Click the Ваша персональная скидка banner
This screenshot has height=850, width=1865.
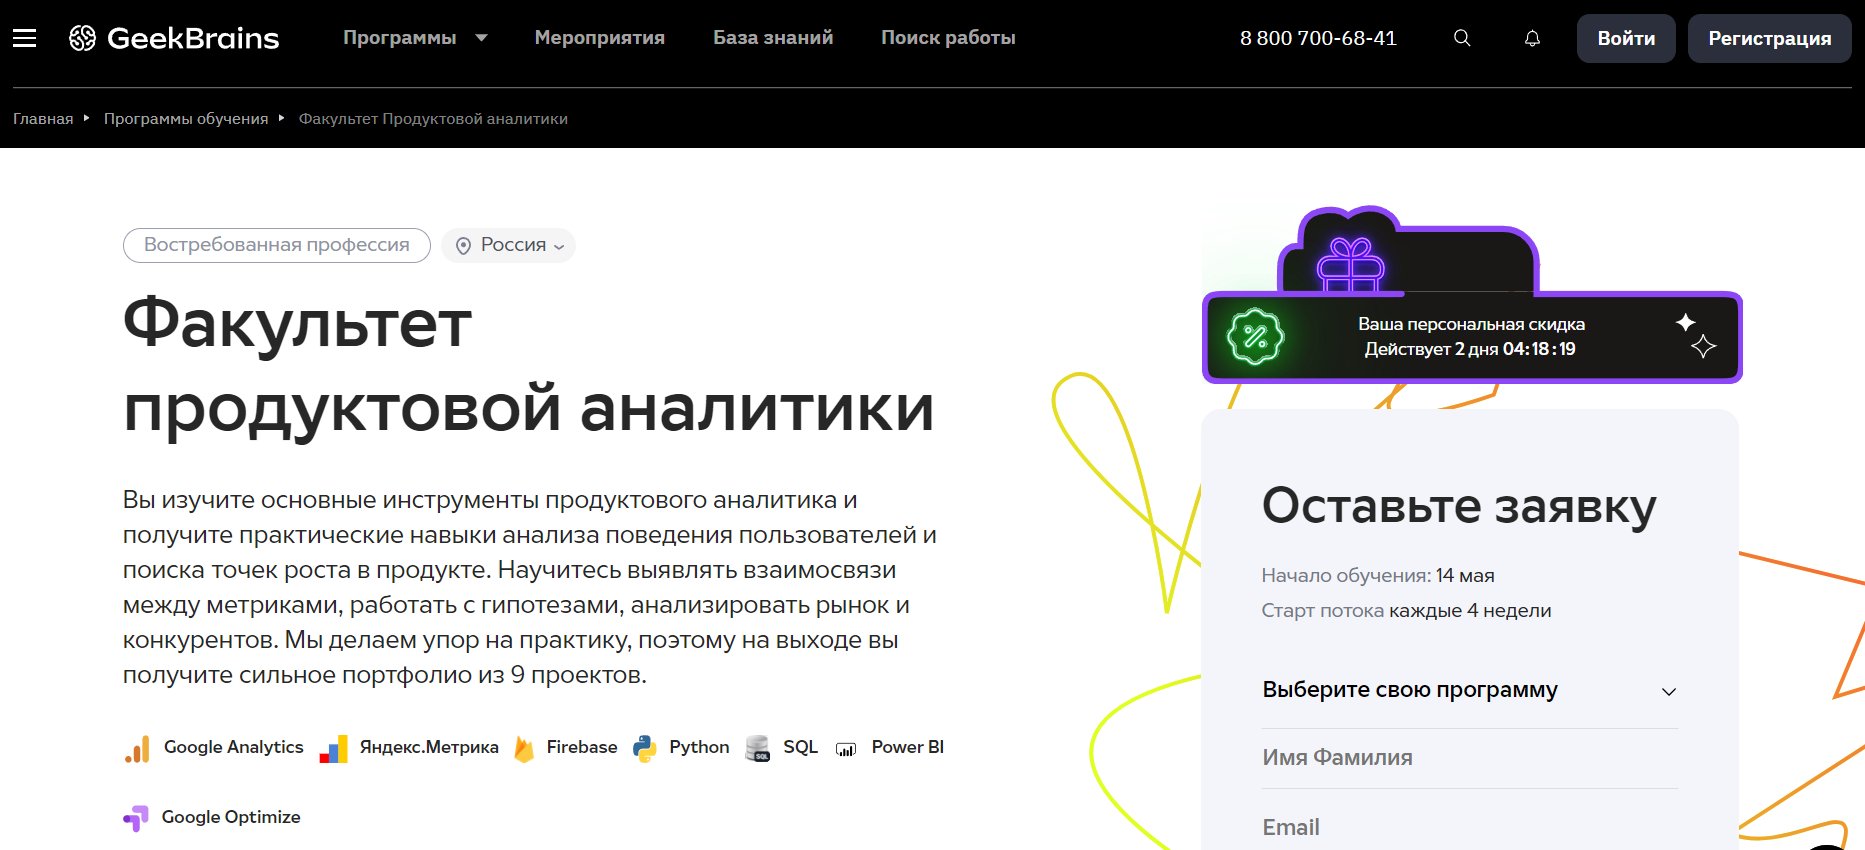click(x=1472, y=337)
